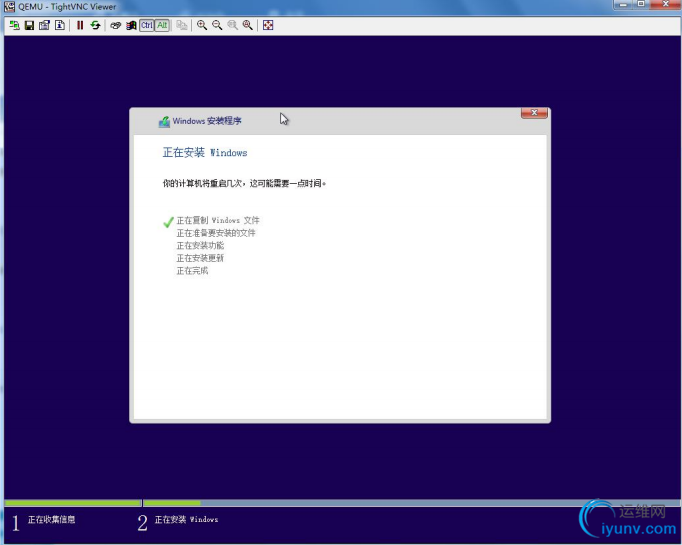Select the 正在安装更新 step

[200, 258]
